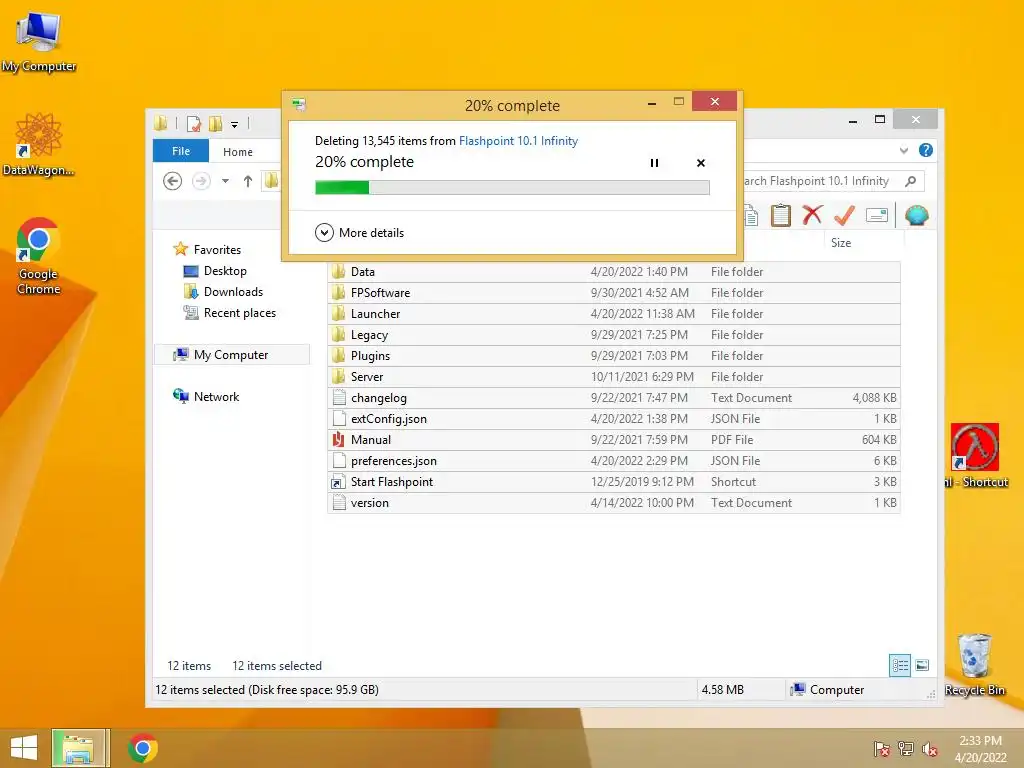The image size is (1024, 768).
Task: Click File Explorer on the taskbar
Action: [78, 748]
